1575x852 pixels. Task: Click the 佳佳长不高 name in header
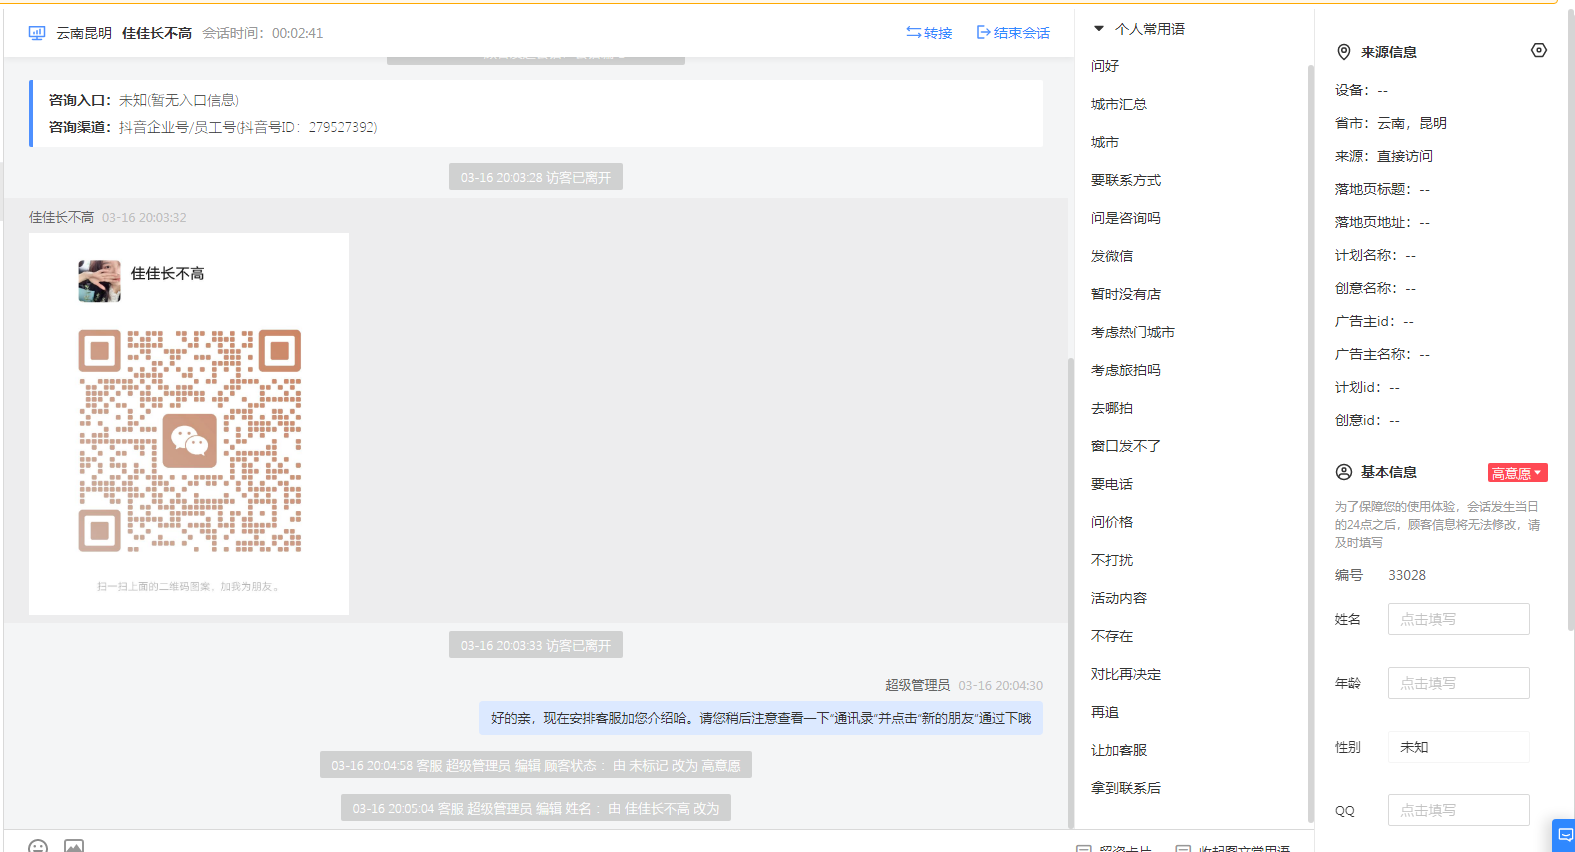pyautogui.click(x=157, y=33)
